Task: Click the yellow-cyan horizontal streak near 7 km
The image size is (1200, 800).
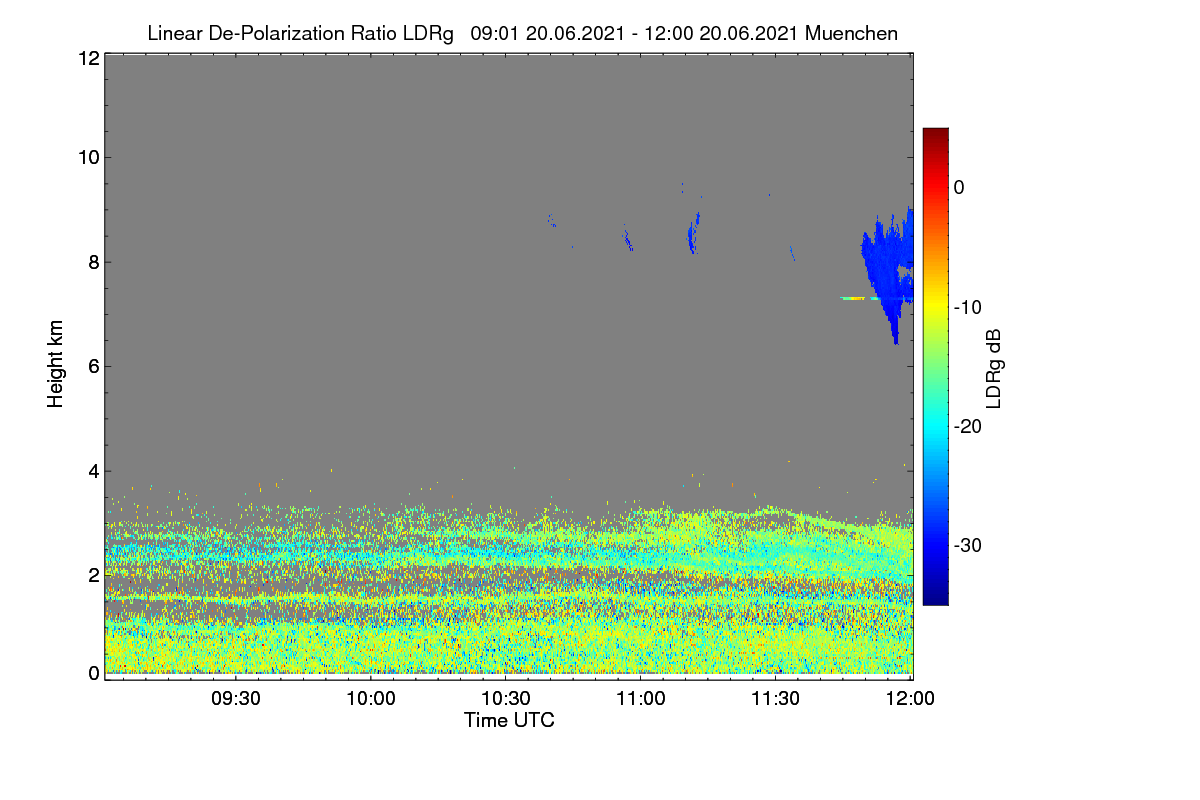Action: (x=858, y=298)
